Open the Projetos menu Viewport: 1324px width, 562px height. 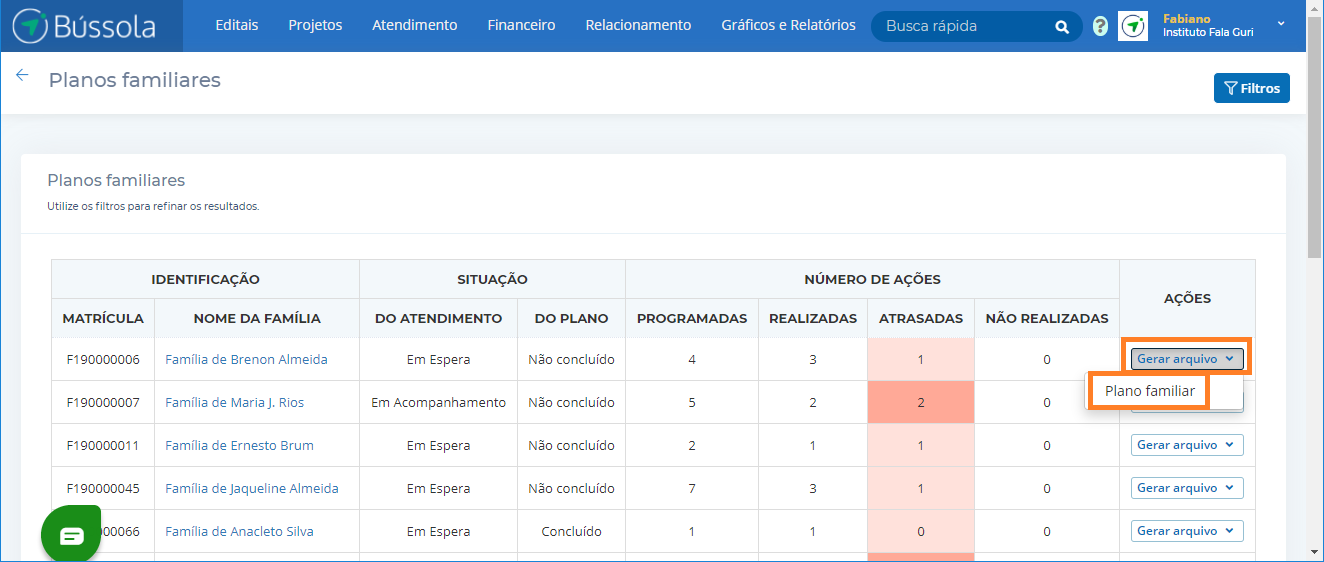coord(315,25)
